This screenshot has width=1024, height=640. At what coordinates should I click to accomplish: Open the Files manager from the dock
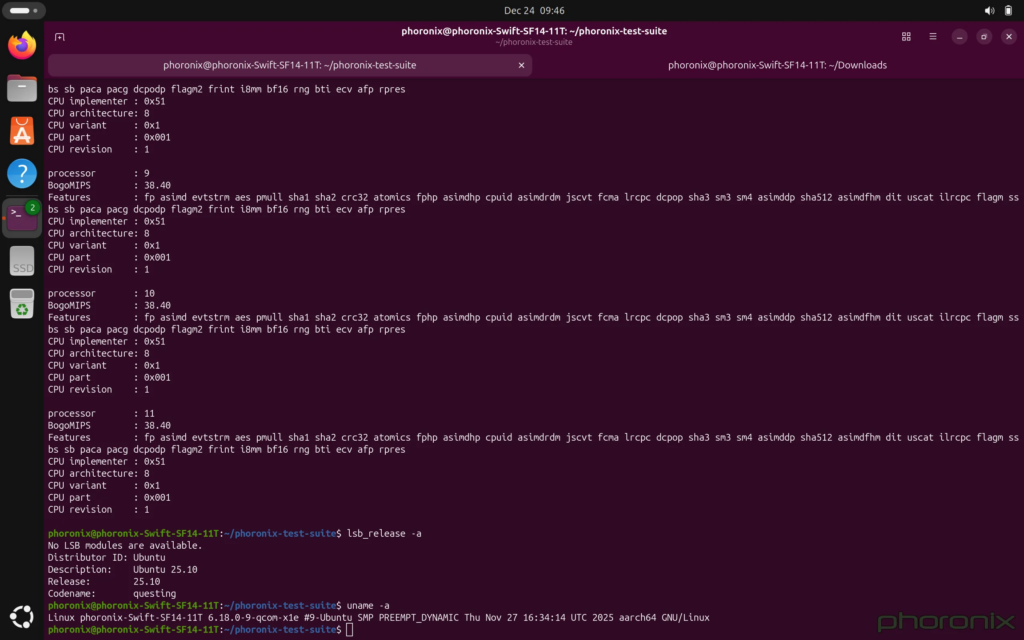pyautogui.click(x=22, y=88)
